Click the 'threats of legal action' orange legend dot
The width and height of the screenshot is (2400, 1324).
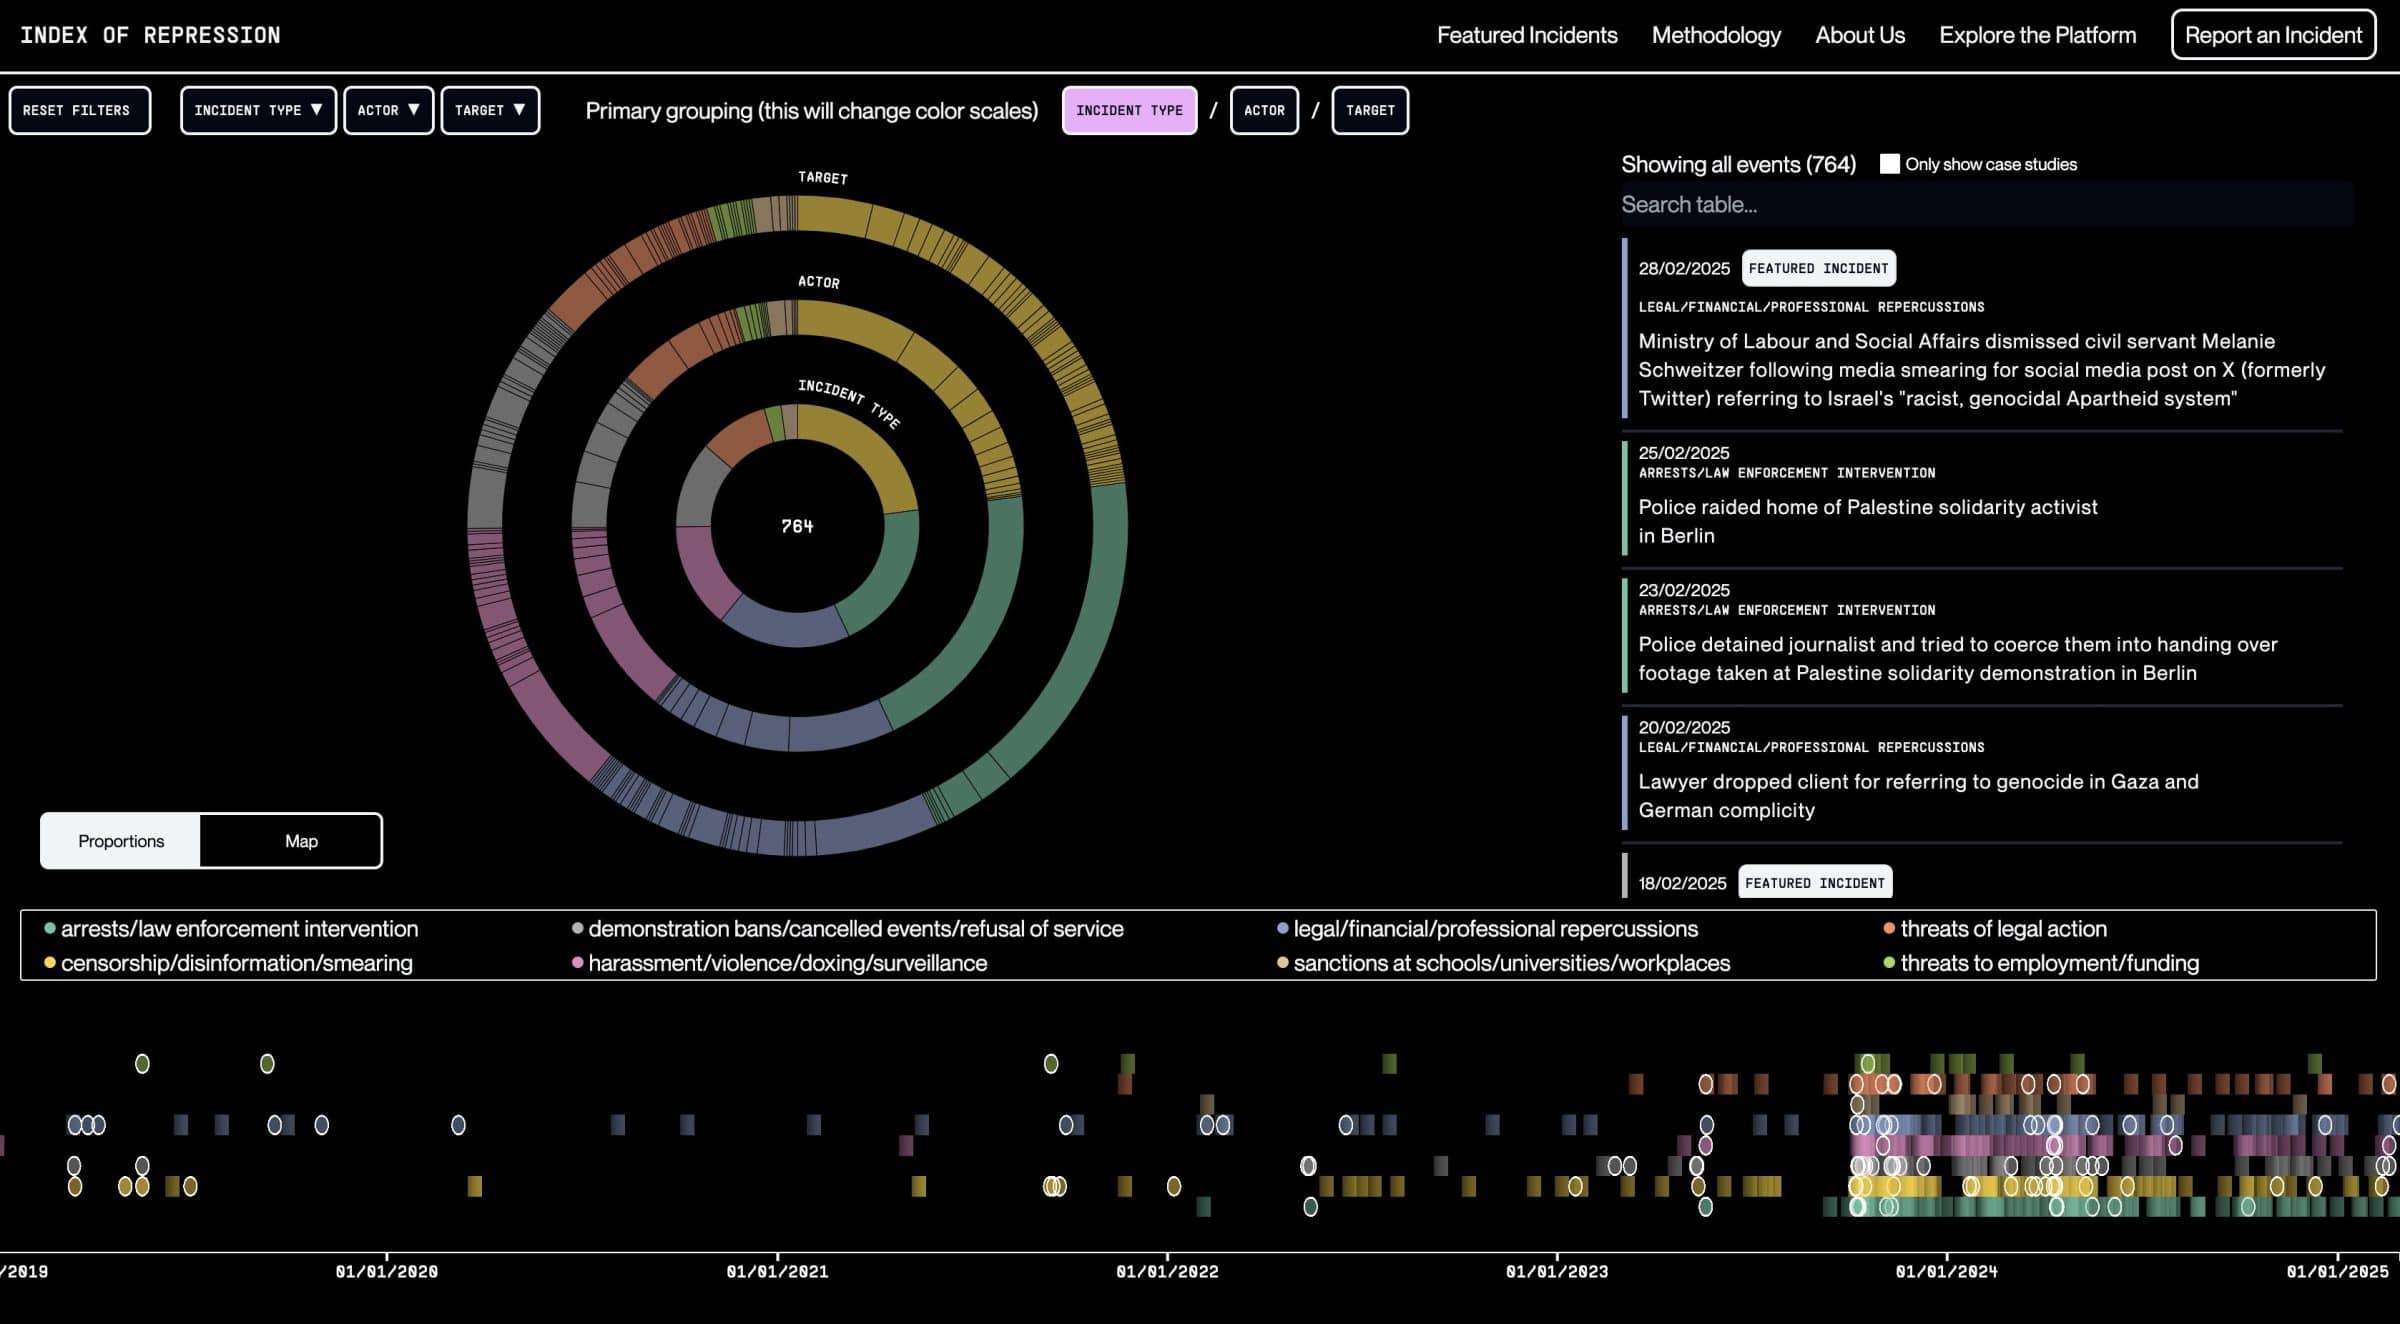pos(1889,928)
